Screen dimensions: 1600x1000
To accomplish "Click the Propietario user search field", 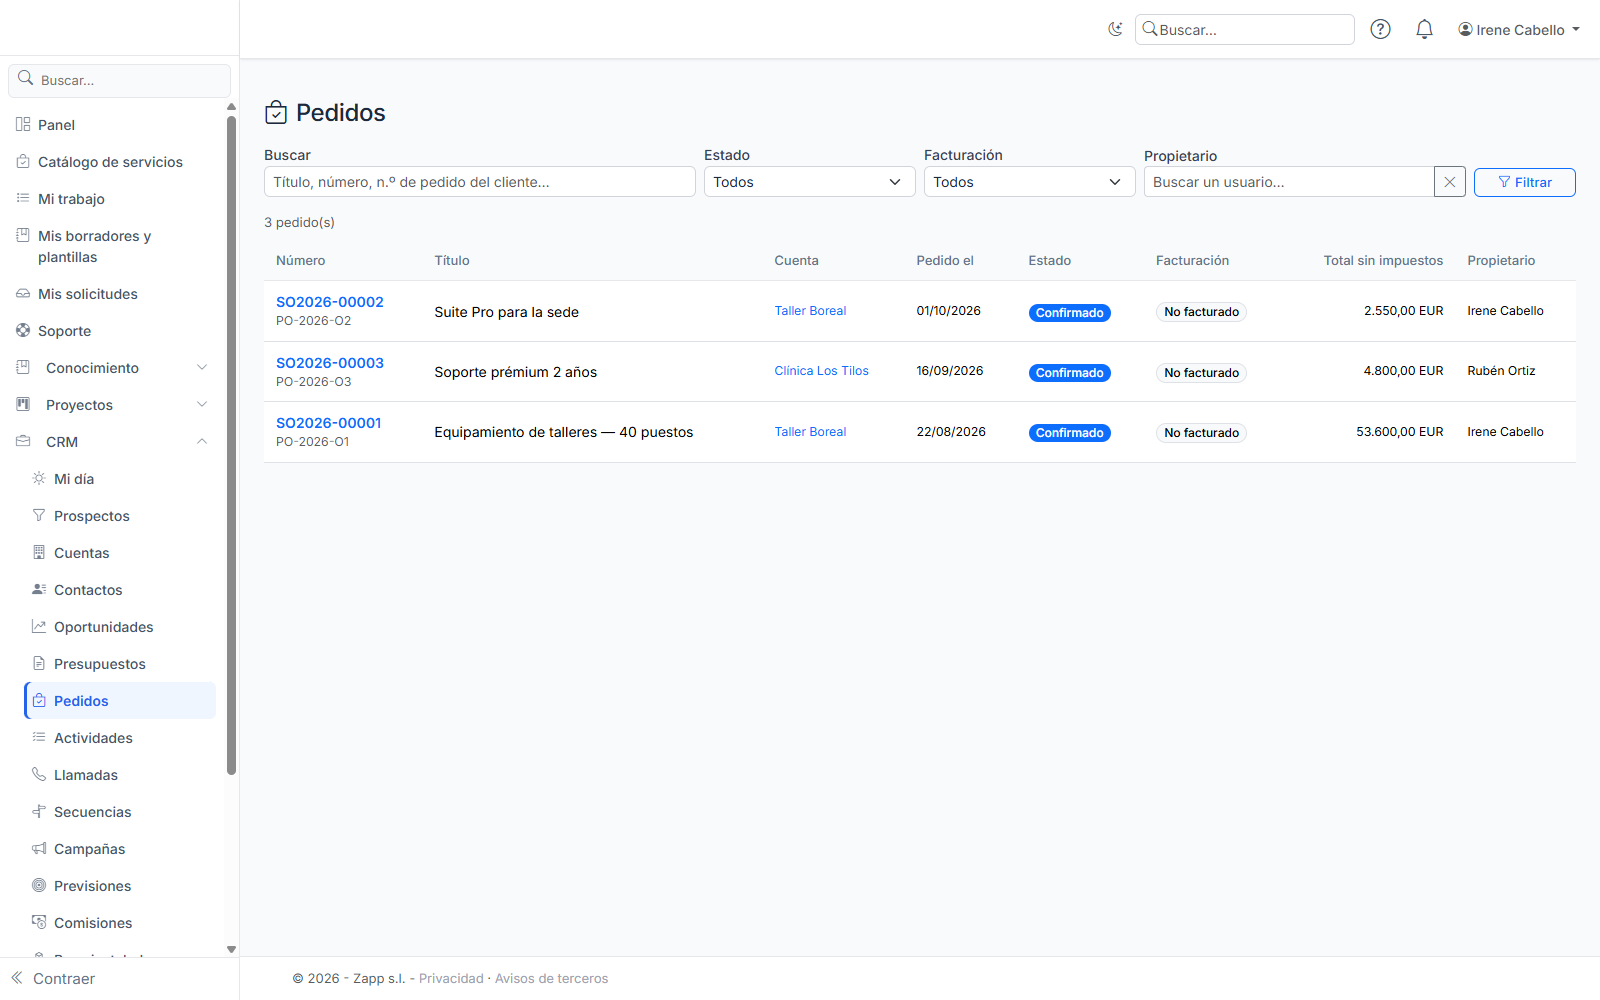I will tap(1289, 182).
